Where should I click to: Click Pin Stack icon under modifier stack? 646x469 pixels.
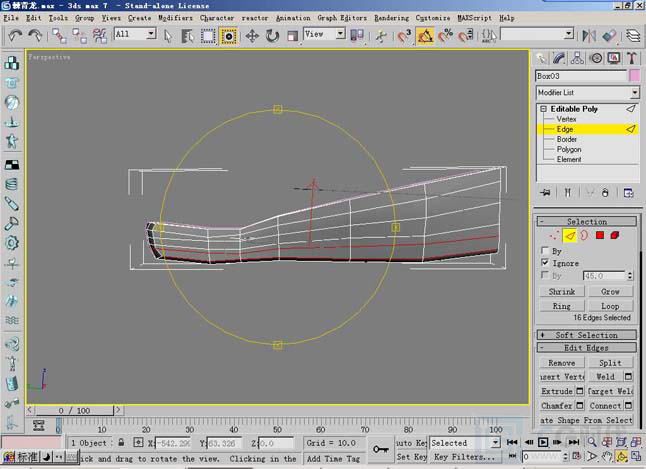pyautogui.click(x=545, y=192)
